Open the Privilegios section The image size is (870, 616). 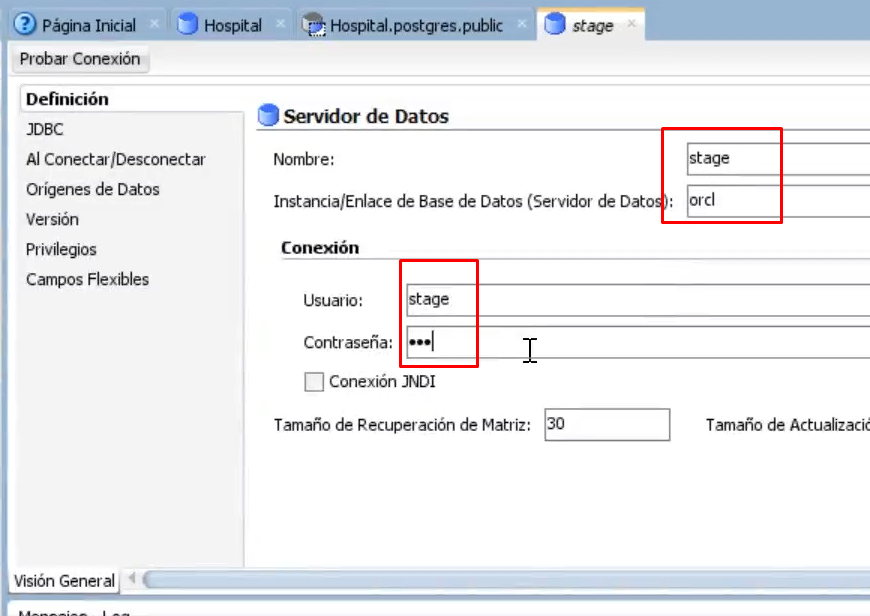[x=61, y=249]
